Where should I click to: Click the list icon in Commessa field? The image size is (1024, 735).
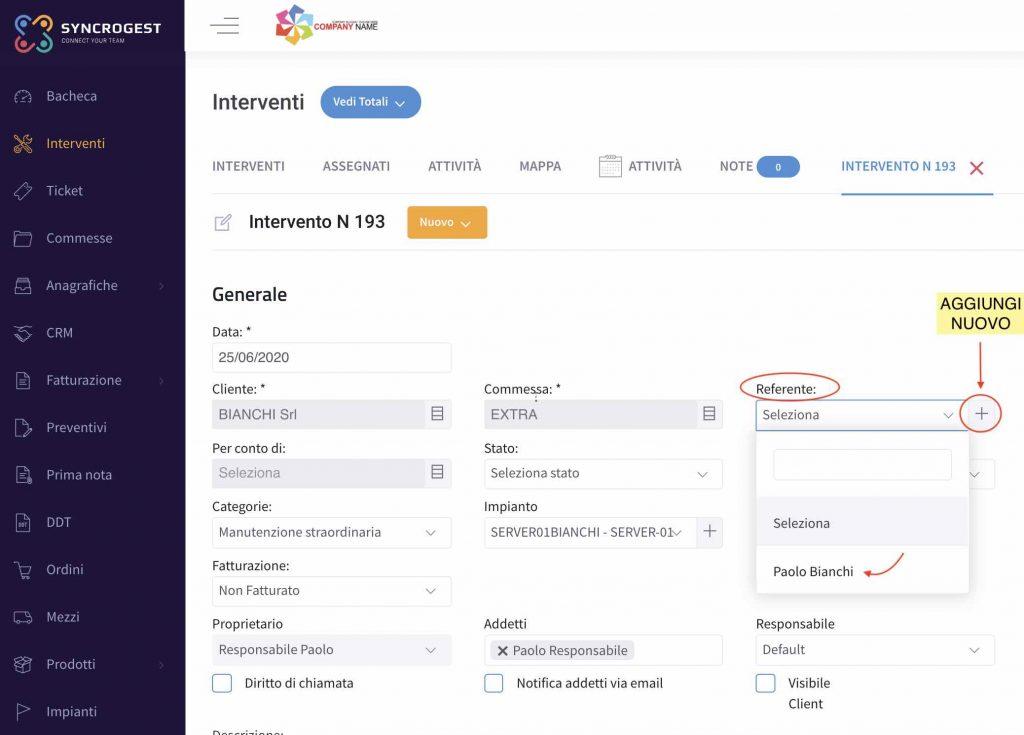coord(709,414)
